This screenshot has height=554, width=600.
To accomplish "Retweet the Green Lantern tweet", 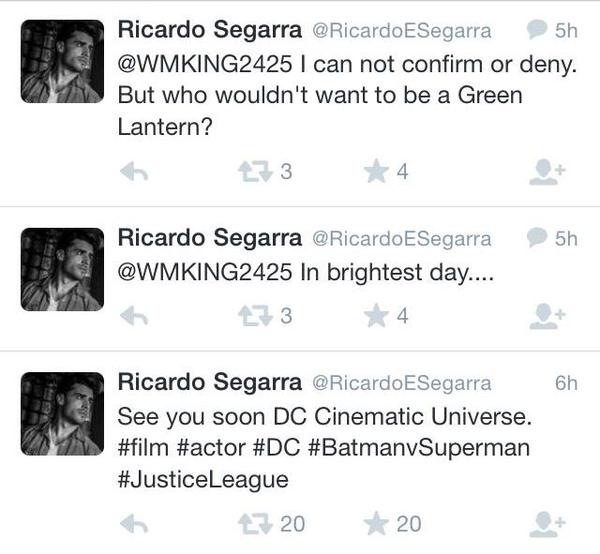I will pos(252,173).
